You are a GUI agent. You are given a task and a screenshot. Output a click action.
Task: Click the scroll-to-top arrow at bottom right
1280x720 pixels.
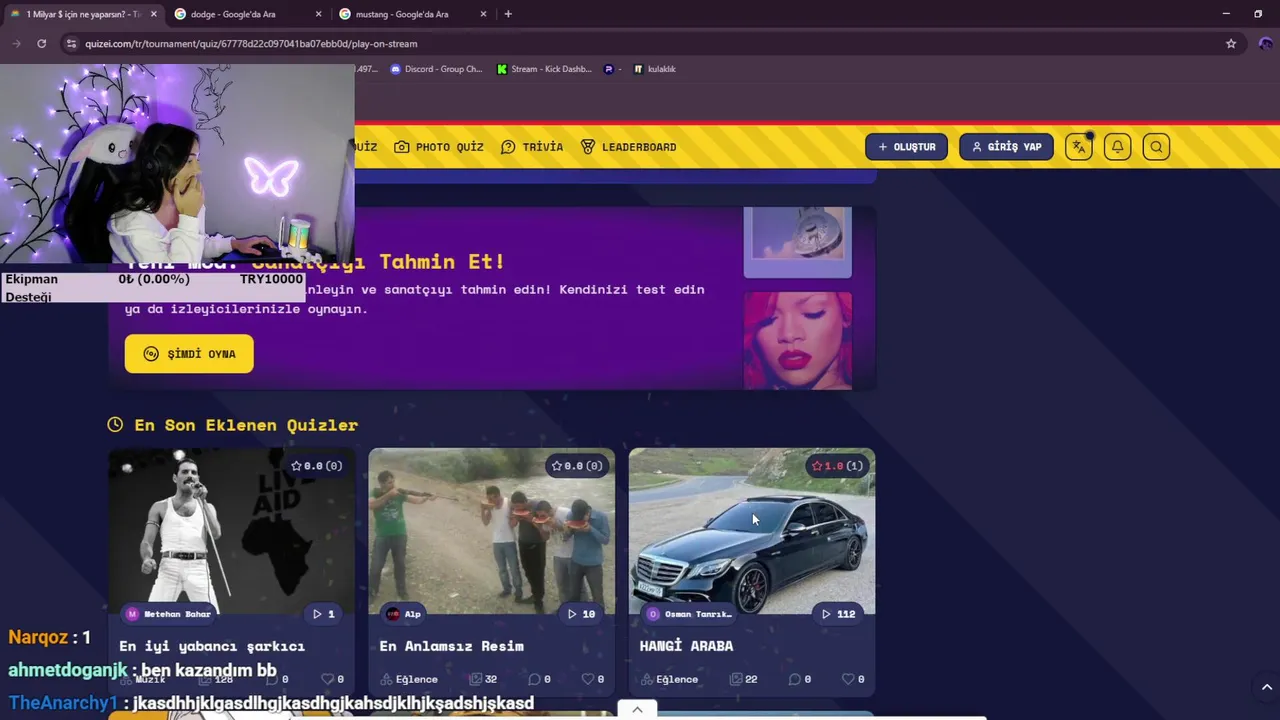pyautogui.click(x=1266, y=687)
